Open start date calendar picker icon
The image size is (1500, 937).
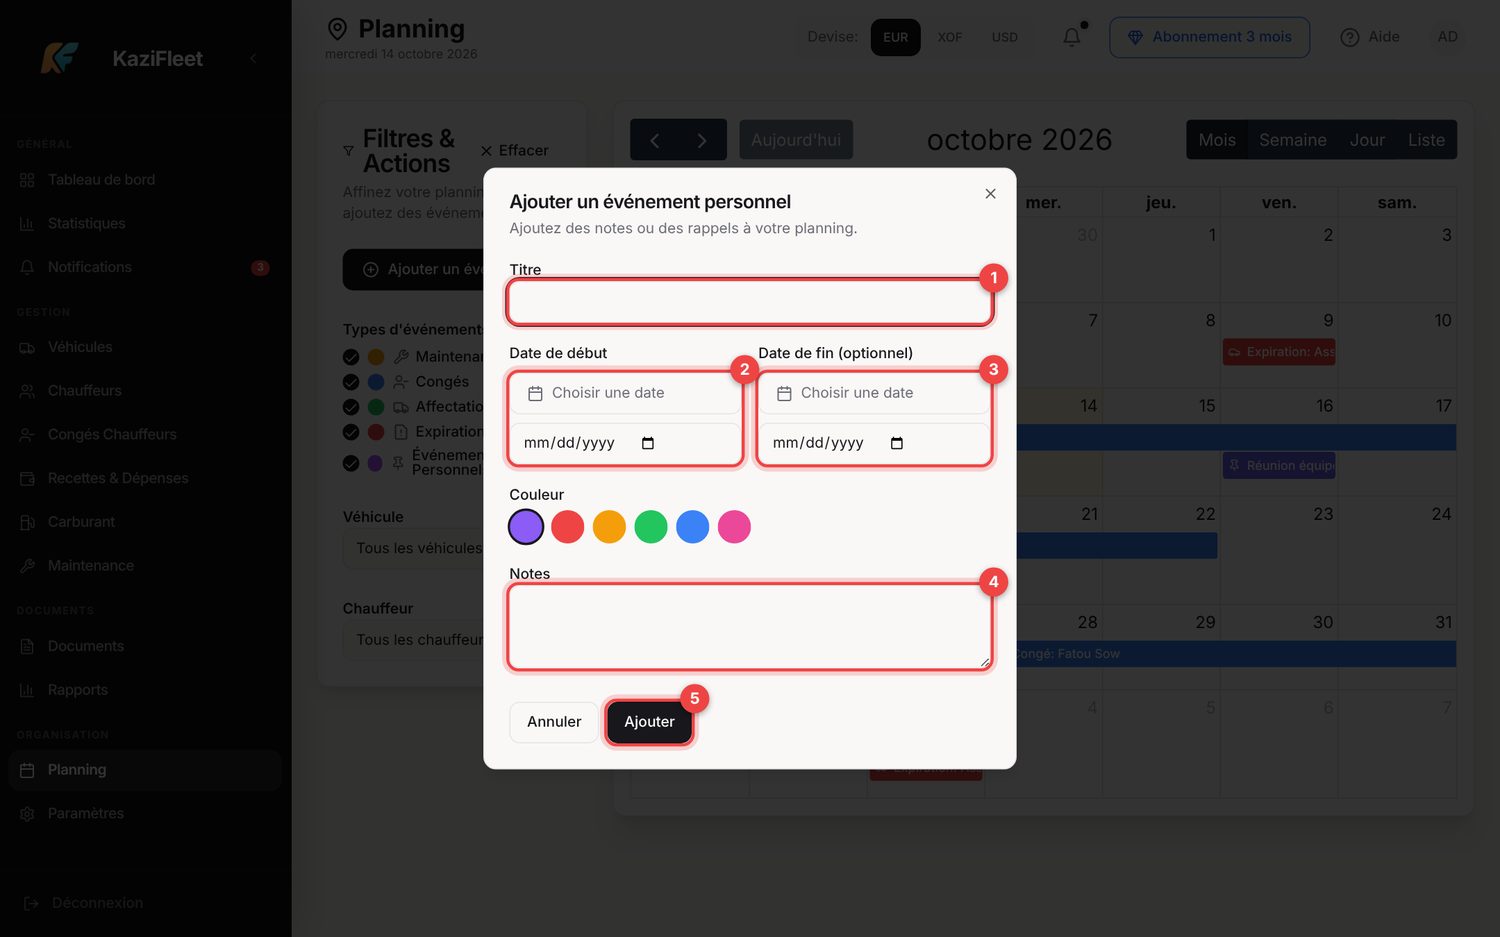(648, 443)
